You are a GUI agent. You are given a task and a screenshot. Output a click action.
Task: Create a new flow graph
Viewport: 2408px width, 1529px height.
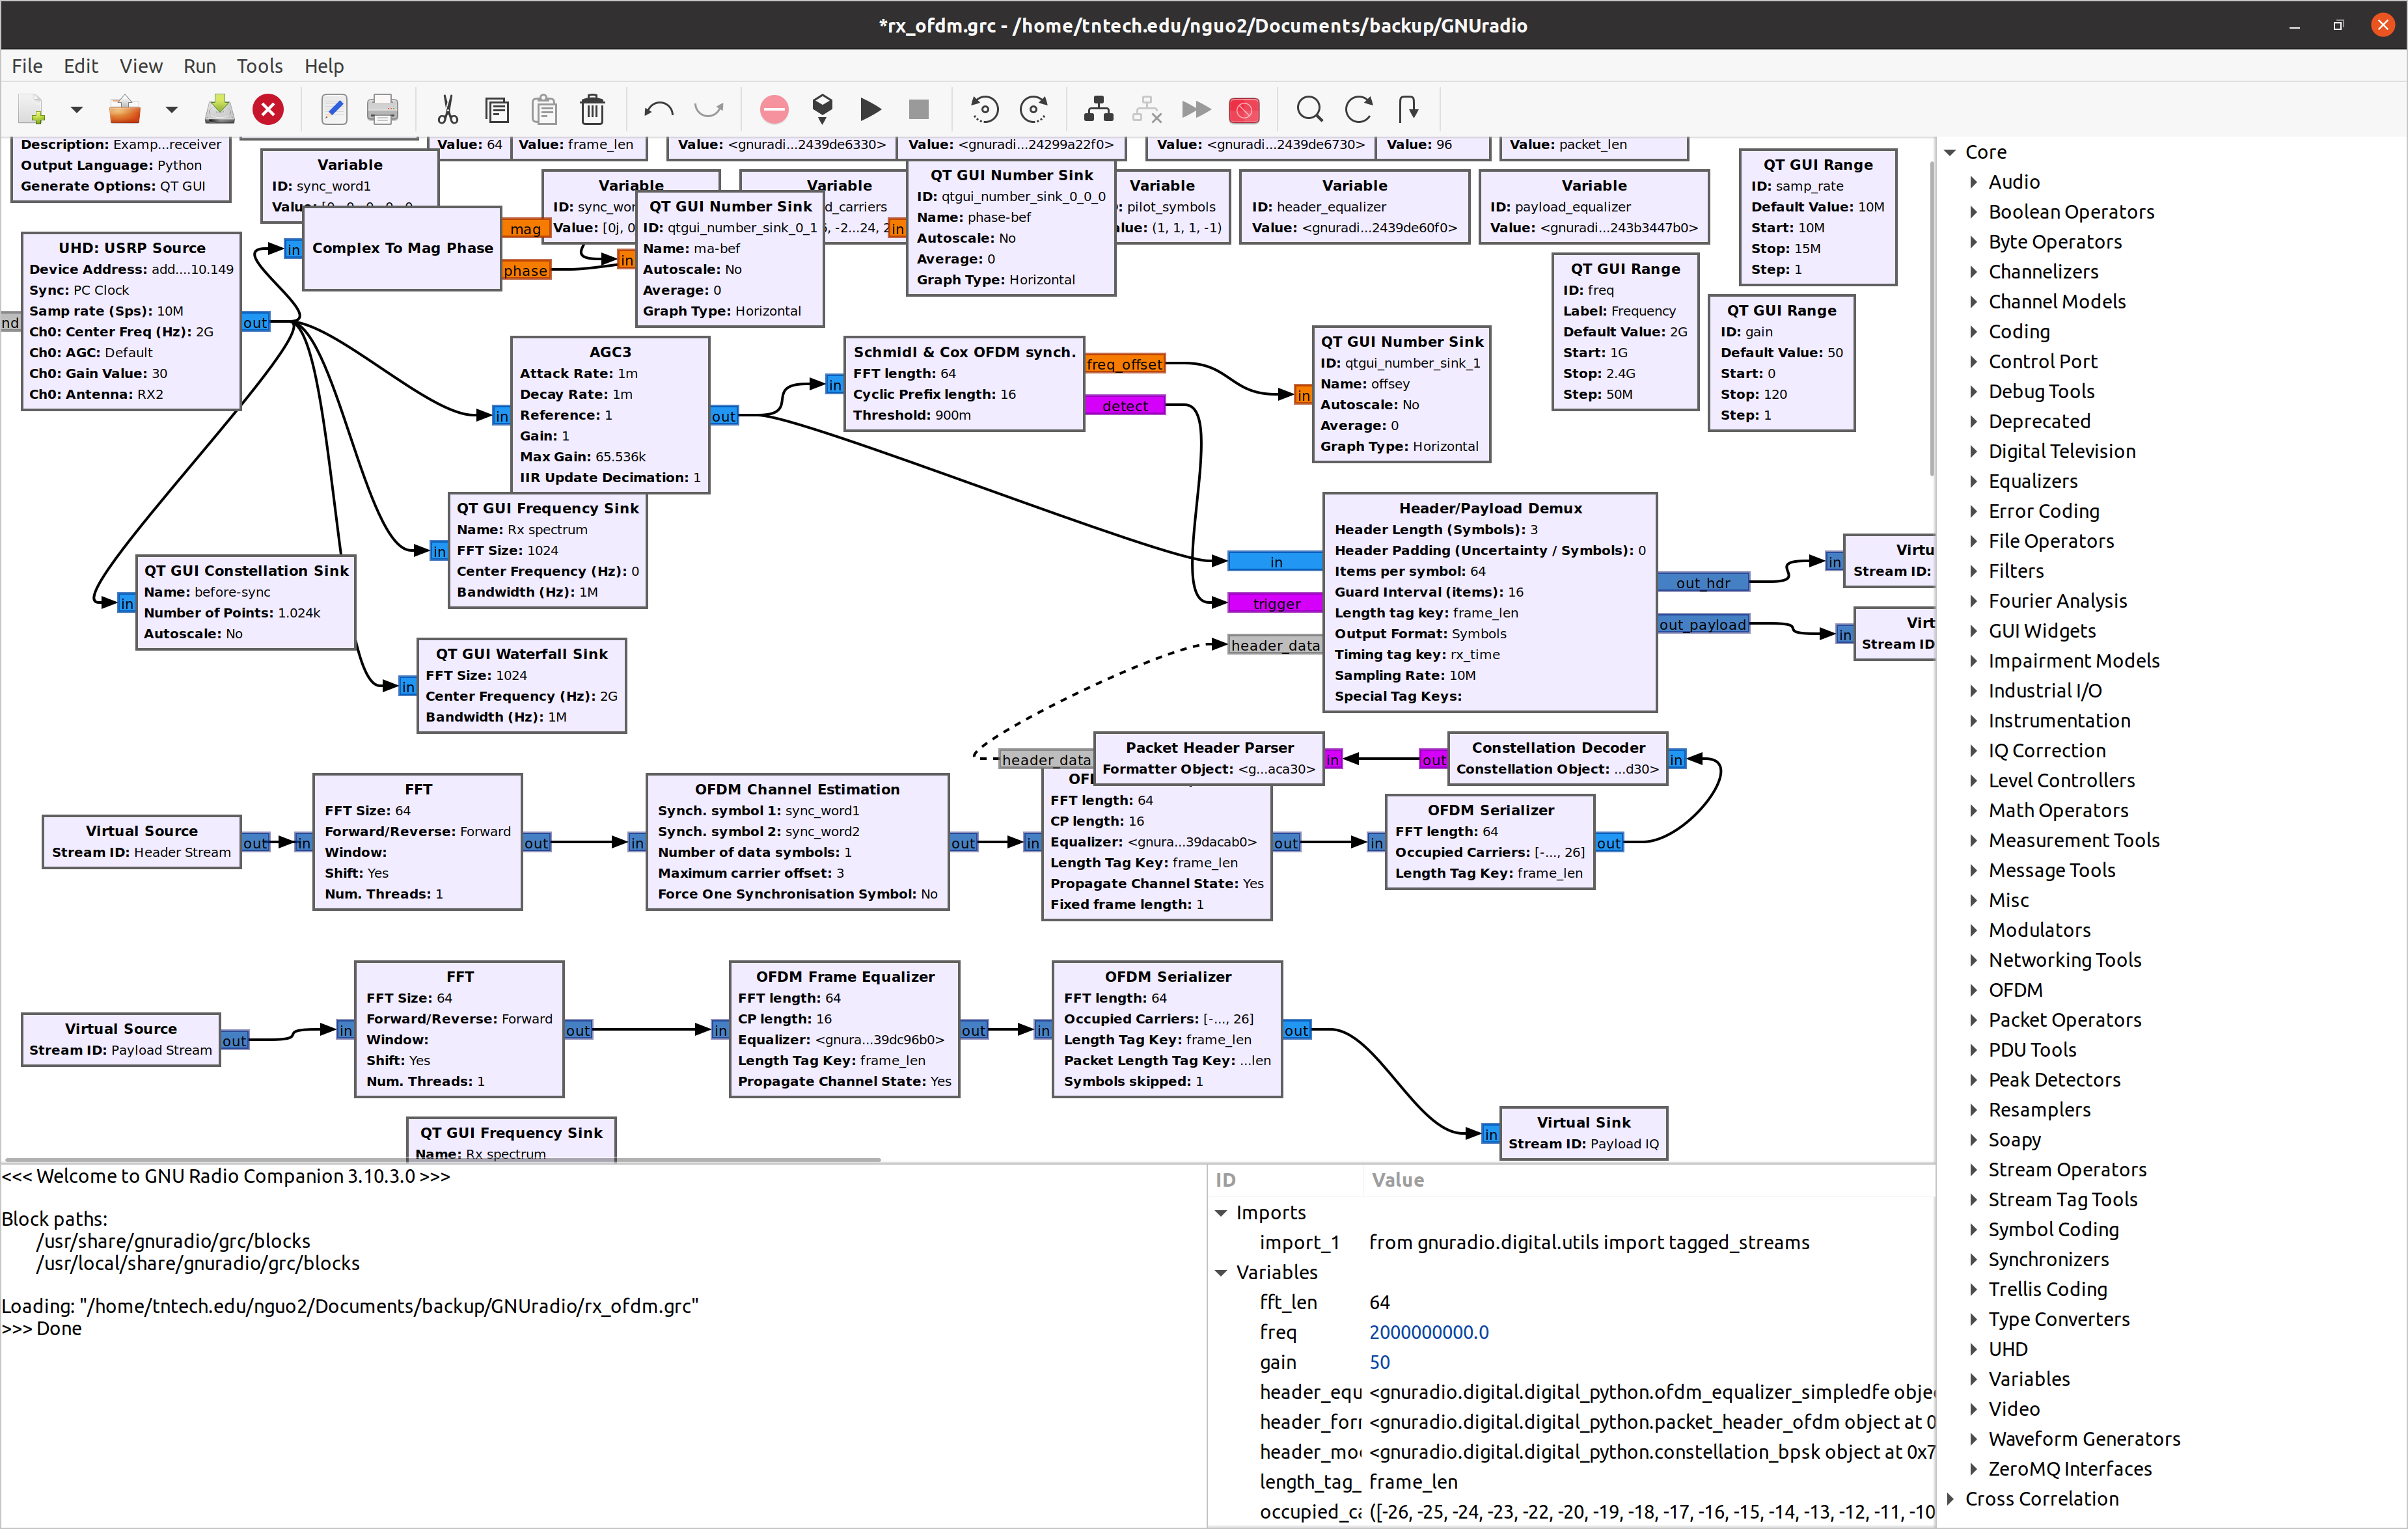click(x=32, y=109)
